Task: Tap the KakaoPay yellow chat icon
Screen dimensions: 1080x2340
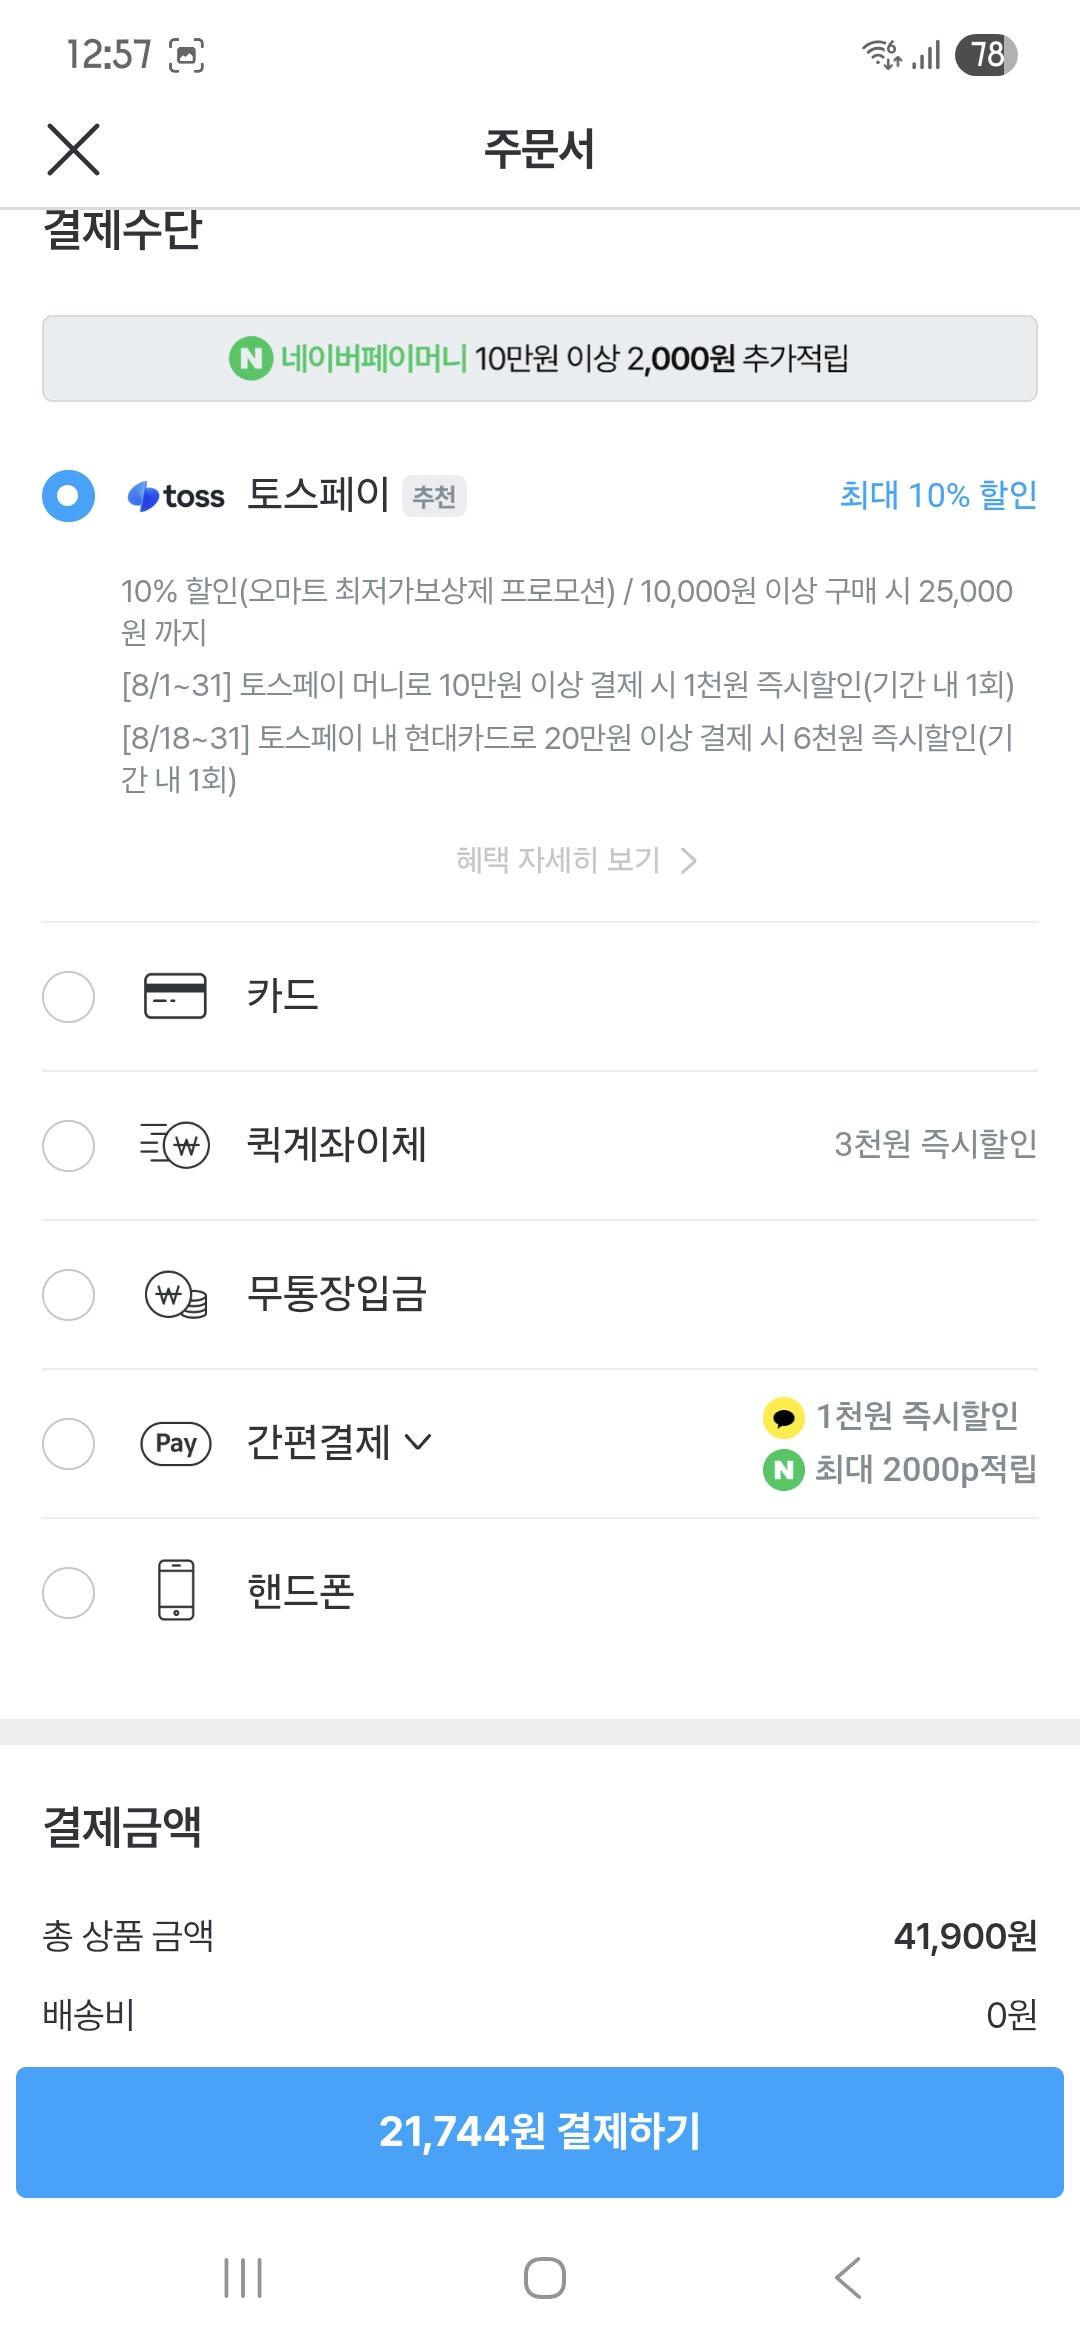Action: 783,1417
